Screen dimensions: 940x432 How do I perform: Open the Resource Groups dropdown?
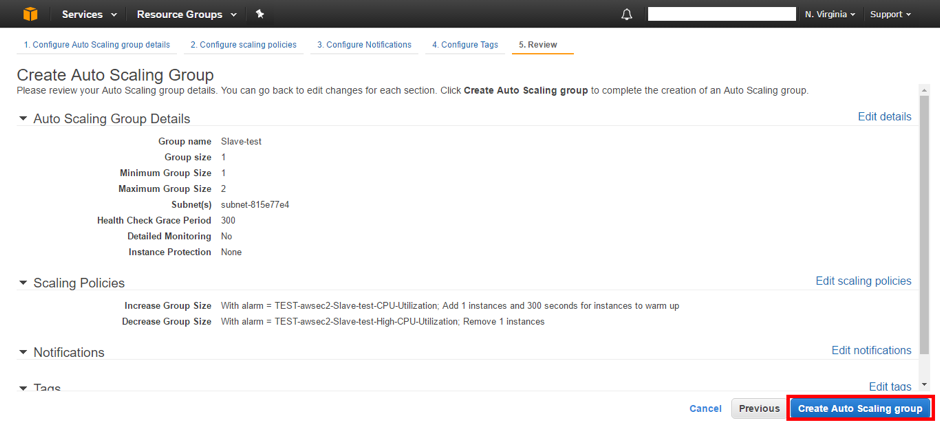[x=187, y=15]
